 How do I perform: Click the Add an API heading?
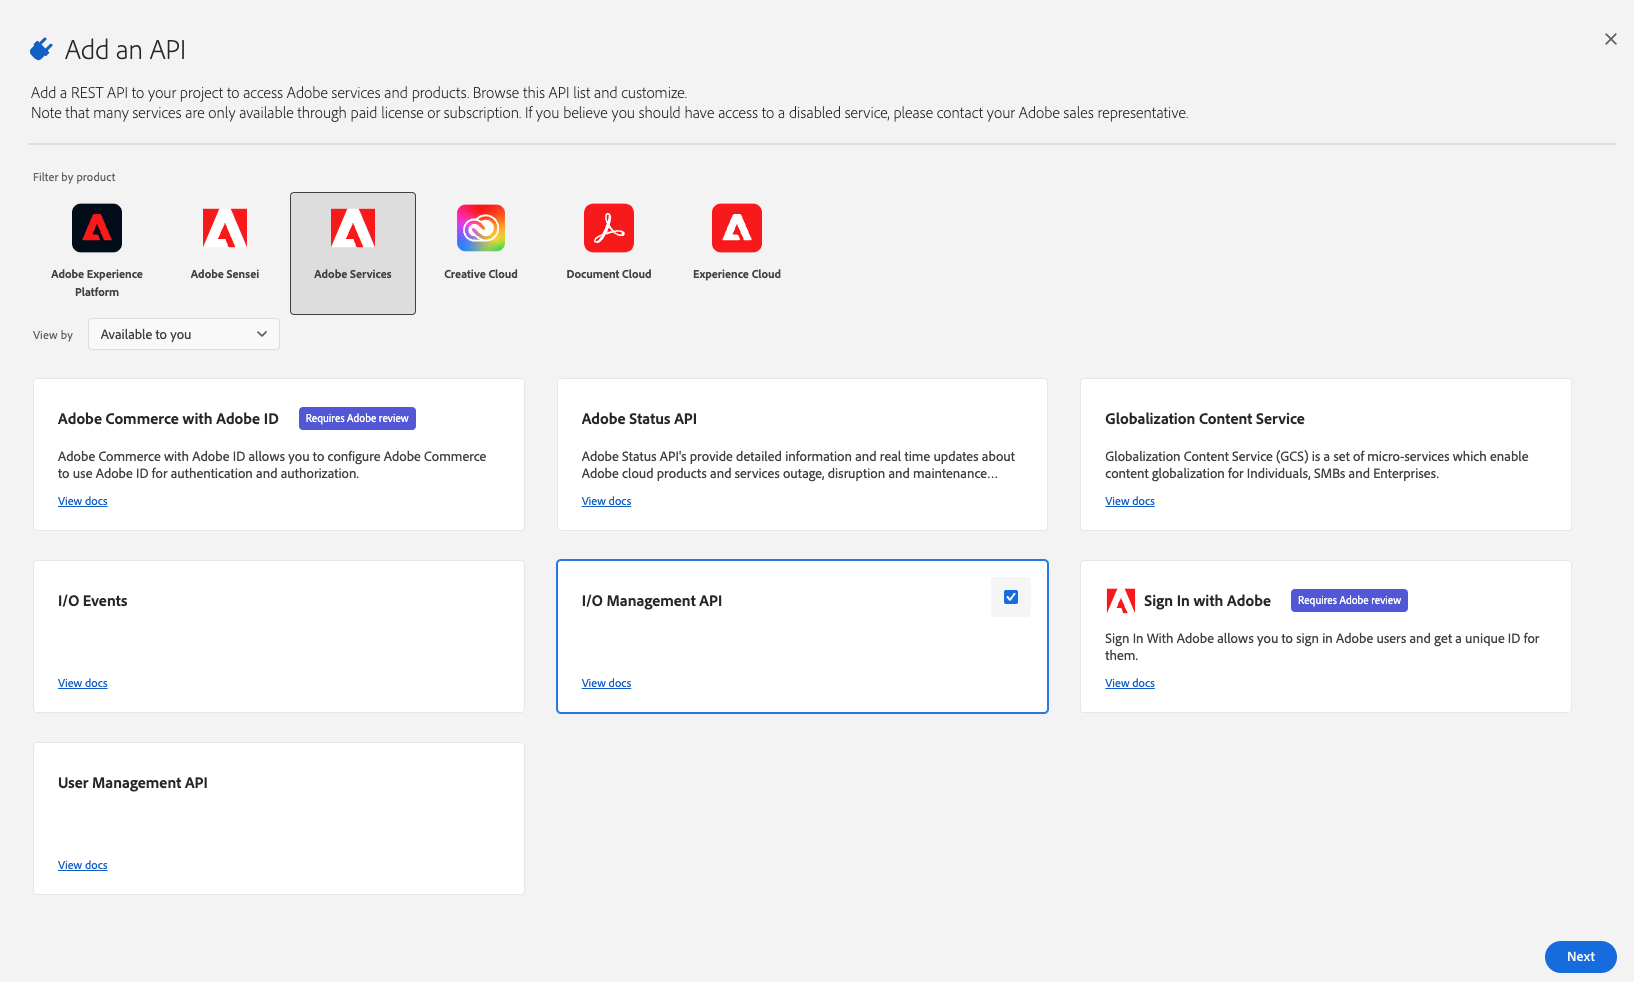click(x=125, y=50)
